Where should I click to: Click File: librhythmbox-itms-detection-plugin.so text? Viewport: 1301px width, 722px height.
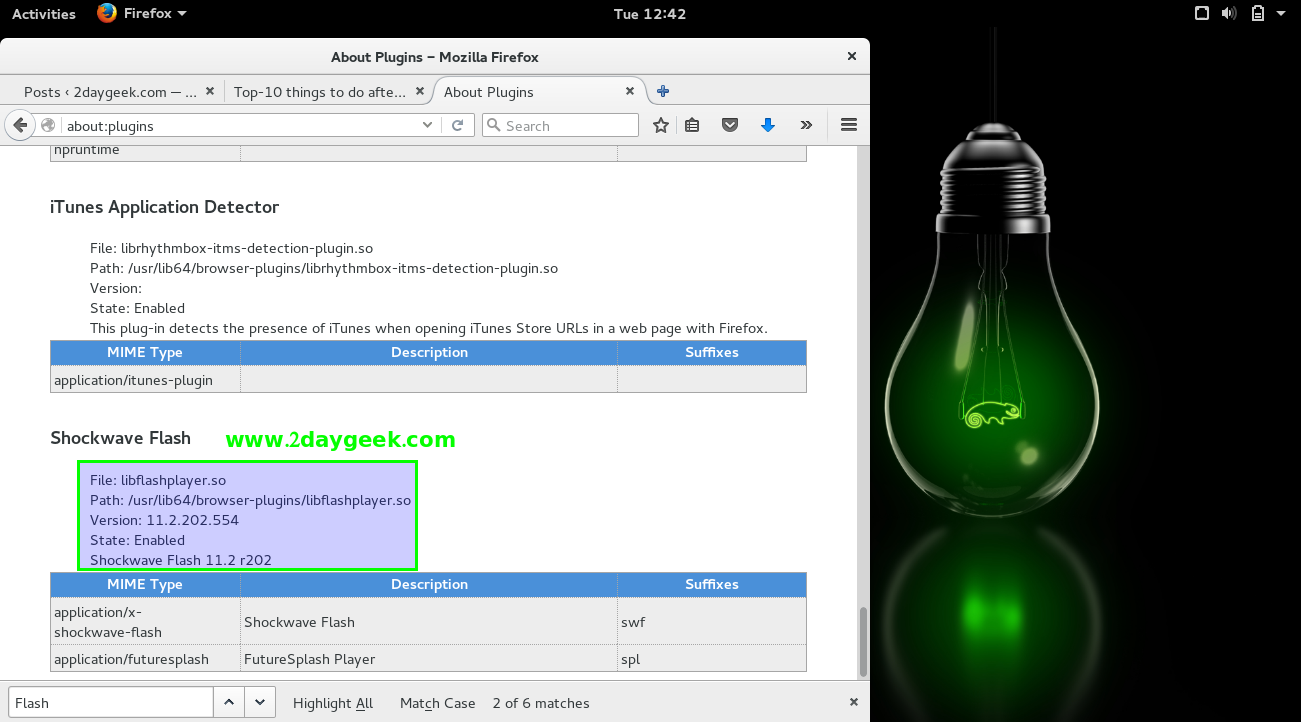231,248
